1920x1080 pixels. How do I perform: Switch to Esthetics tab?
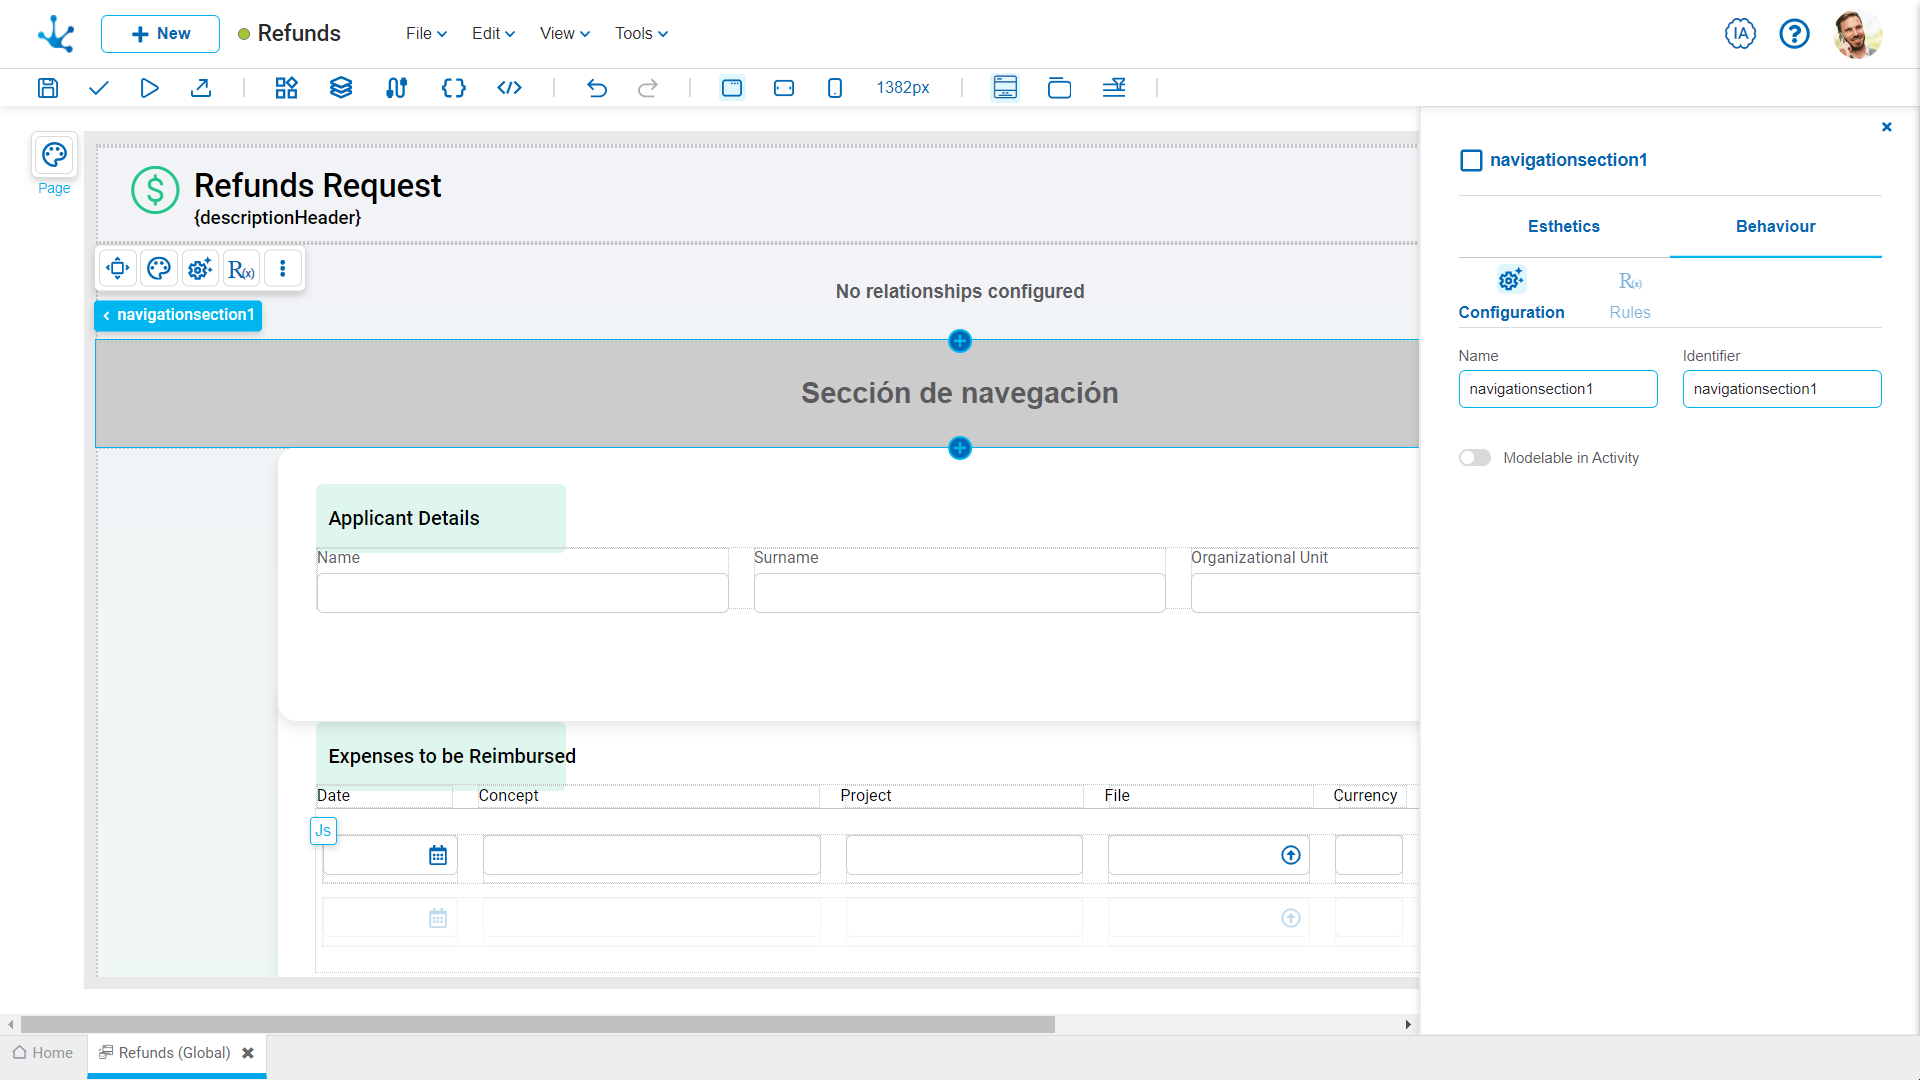pos(1563,227)
